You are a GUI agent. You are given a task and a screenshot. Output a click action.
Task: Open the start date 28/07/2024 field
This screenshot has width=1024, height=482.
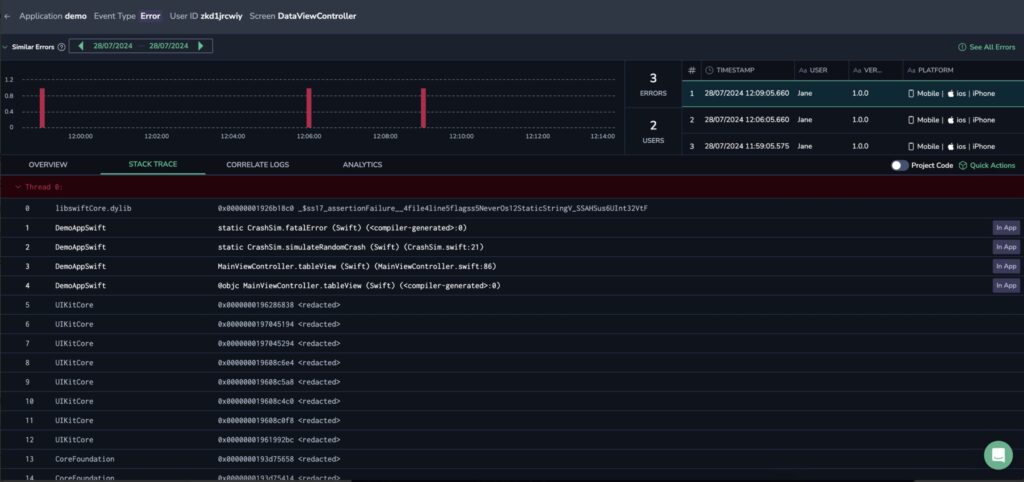click(x=113, y=46)
